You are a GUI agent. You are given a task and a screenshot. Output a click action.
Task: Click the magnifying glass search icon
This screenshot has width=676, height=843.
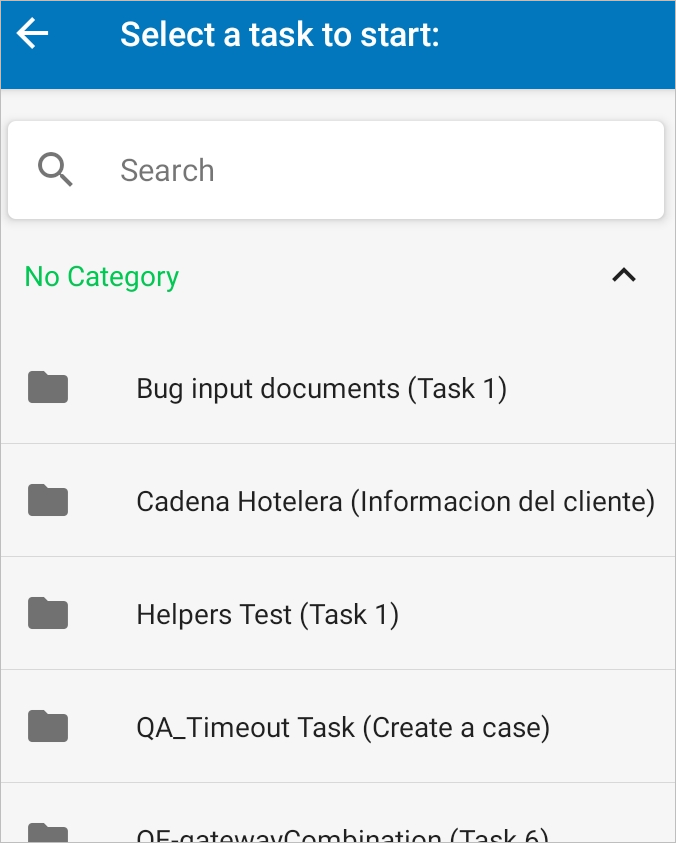pyautogui.click(x=55, y=170)
